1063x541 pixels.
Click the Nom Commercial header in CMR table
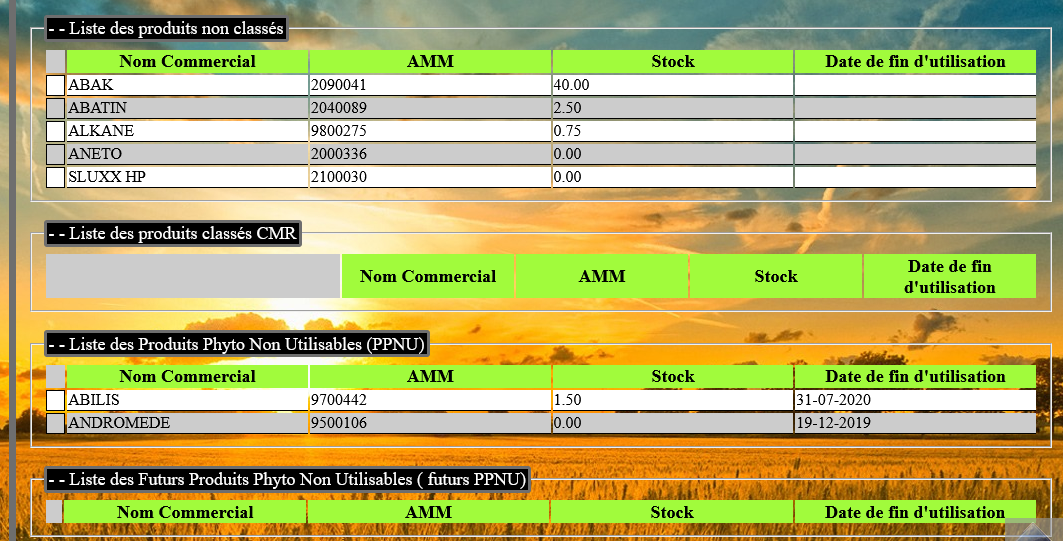click(428, 277)
